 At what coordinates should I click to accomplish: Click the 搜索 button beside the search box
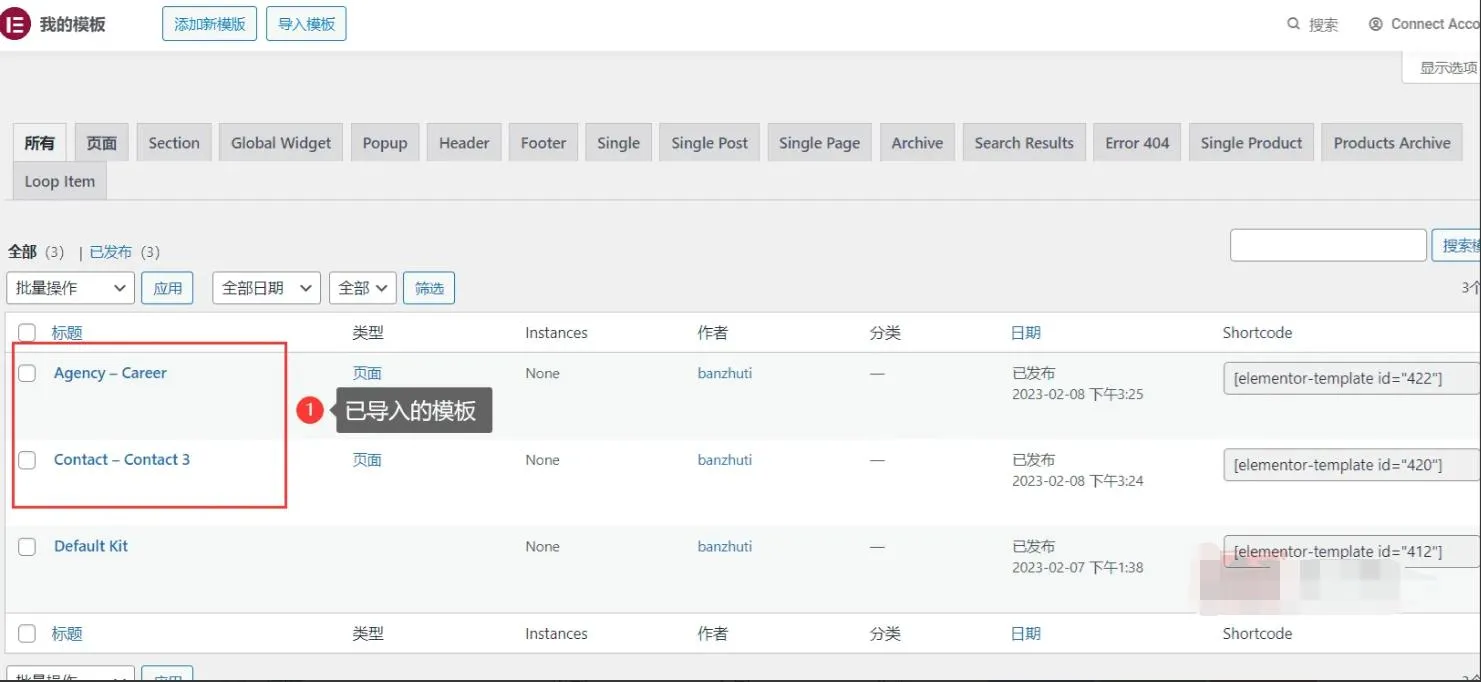[1457, 245]
